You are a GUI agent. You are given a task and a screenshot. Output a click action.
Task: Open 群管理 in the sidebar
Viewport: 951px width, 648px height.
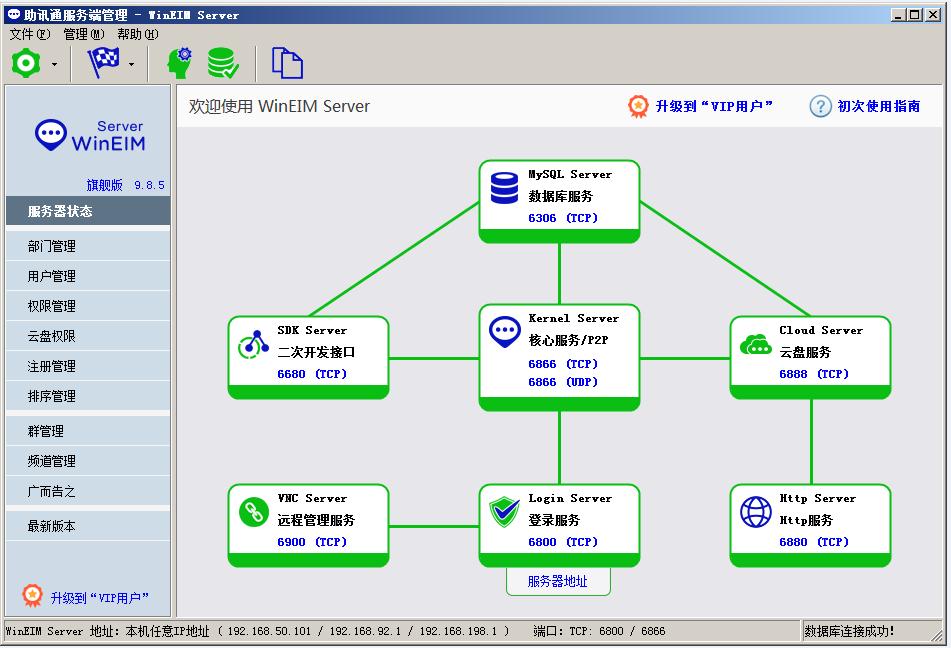click(x=88, y=431)
